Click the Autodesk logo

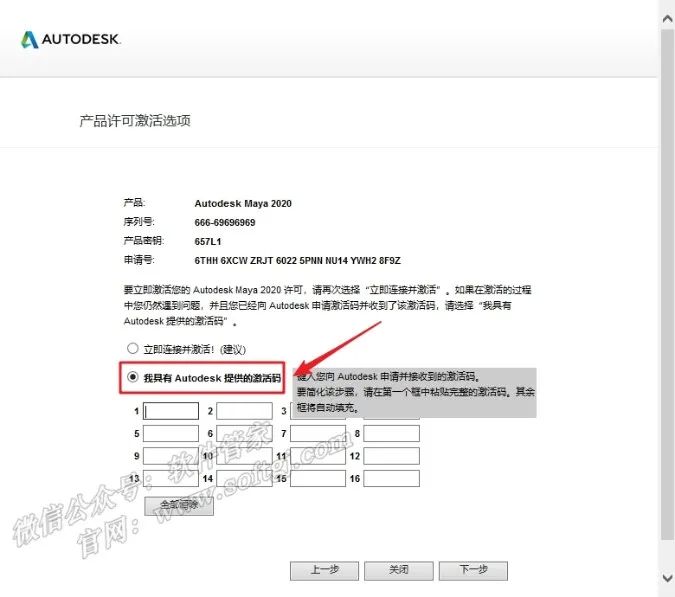click(x=71, y=39)
